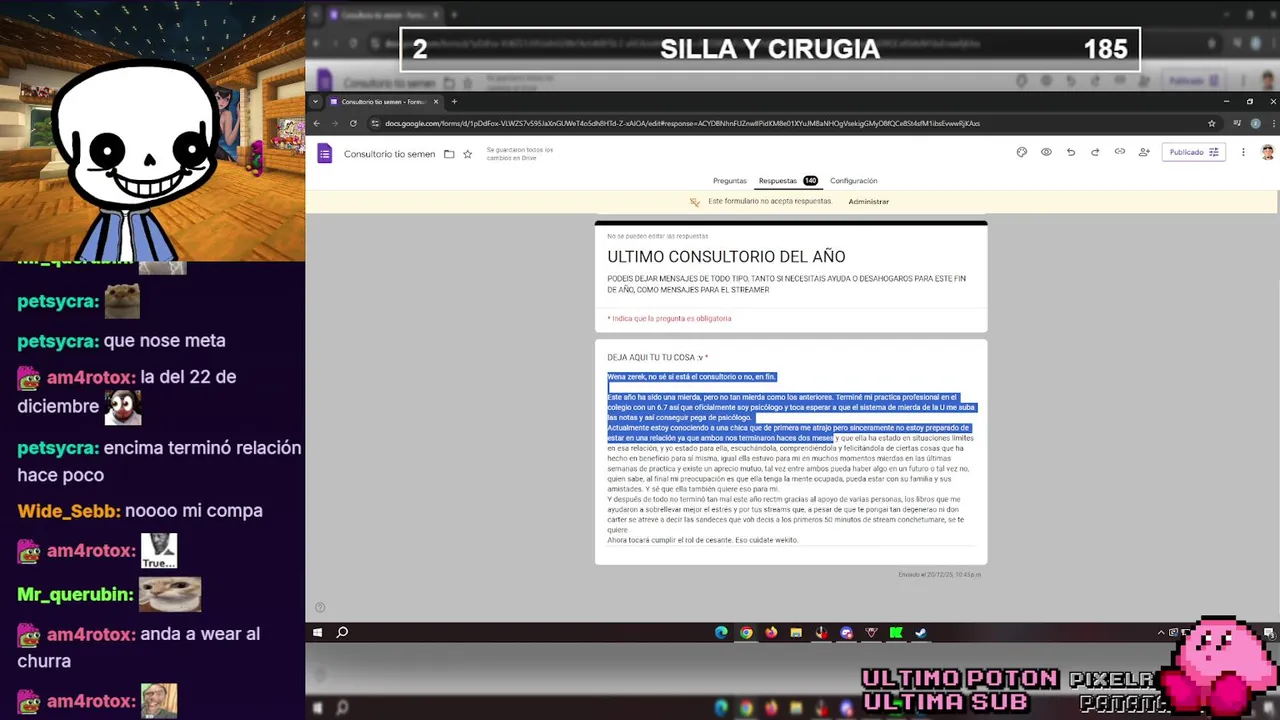
Task: Go back in Chrome
Action: [x=317, y=123]
